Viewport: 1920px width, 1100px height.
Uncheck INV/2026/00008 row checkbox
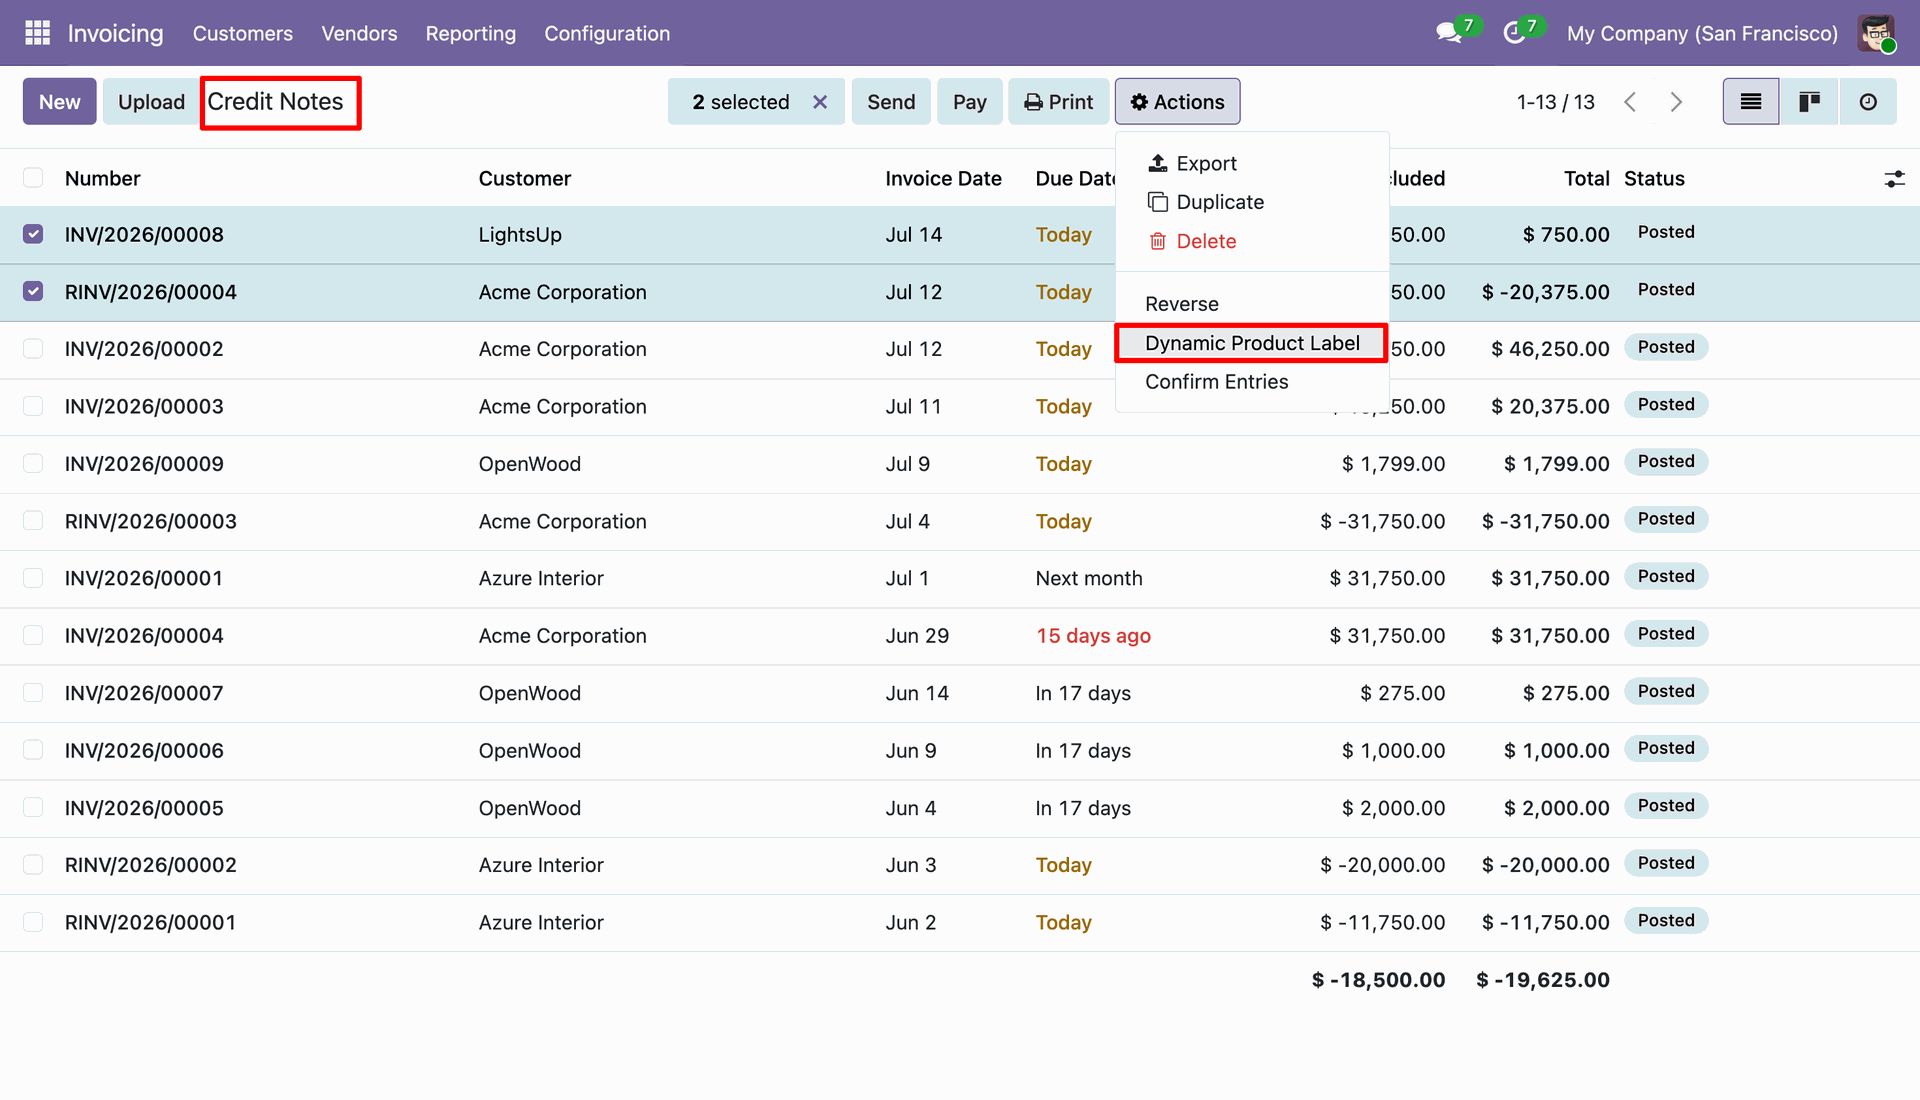33,234
